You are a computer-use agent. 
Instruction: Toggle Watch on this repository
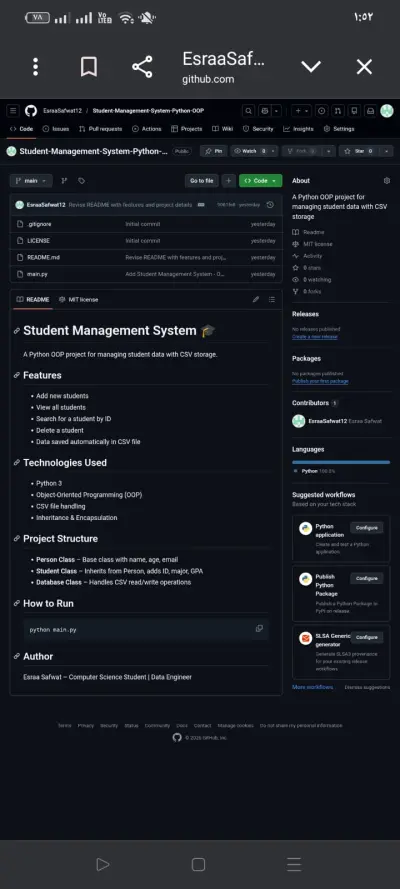(x=249, y=151)
